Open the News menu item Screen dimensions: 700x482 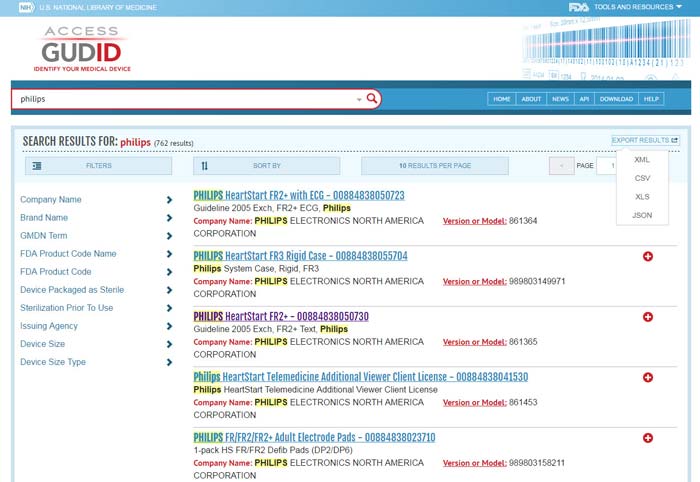(560, 99)
